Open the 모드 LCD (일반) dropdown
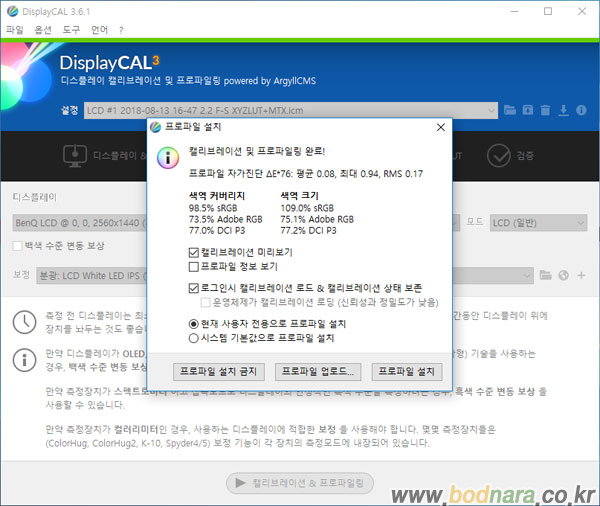The width and height of the screenshot is (600, 506). tap(538, 223)
